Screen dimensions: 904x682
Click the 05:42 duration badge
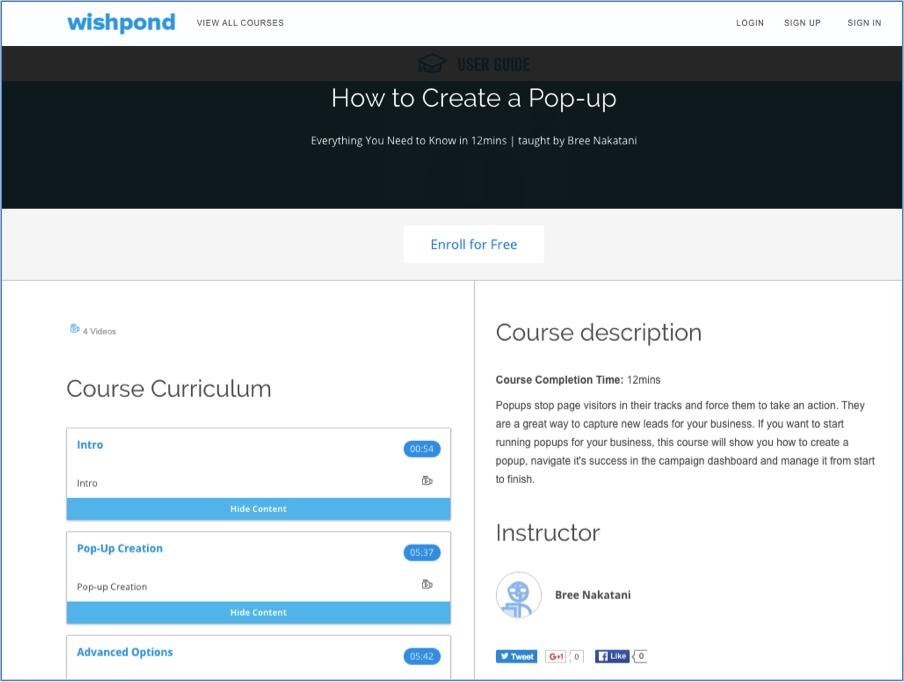[421, 657]
